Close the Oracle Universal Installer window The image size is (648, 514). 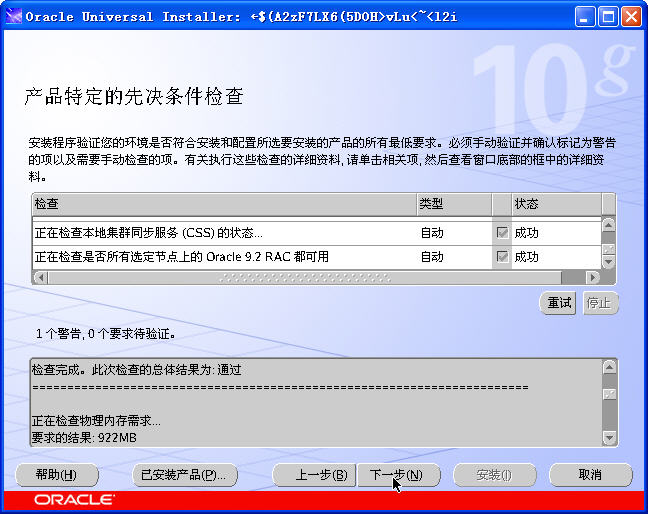631,17
